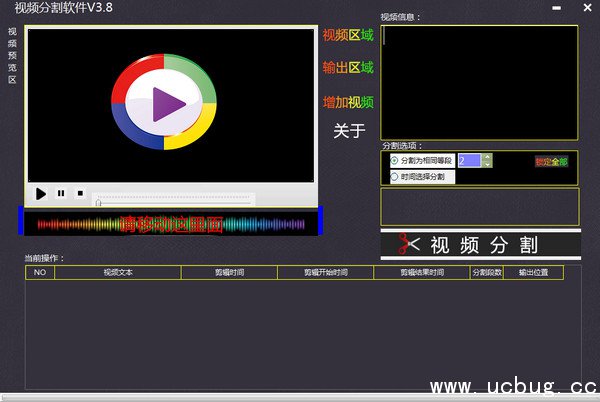Start playback with the play button
Screen dimensions: 600x402
(41, 194)
